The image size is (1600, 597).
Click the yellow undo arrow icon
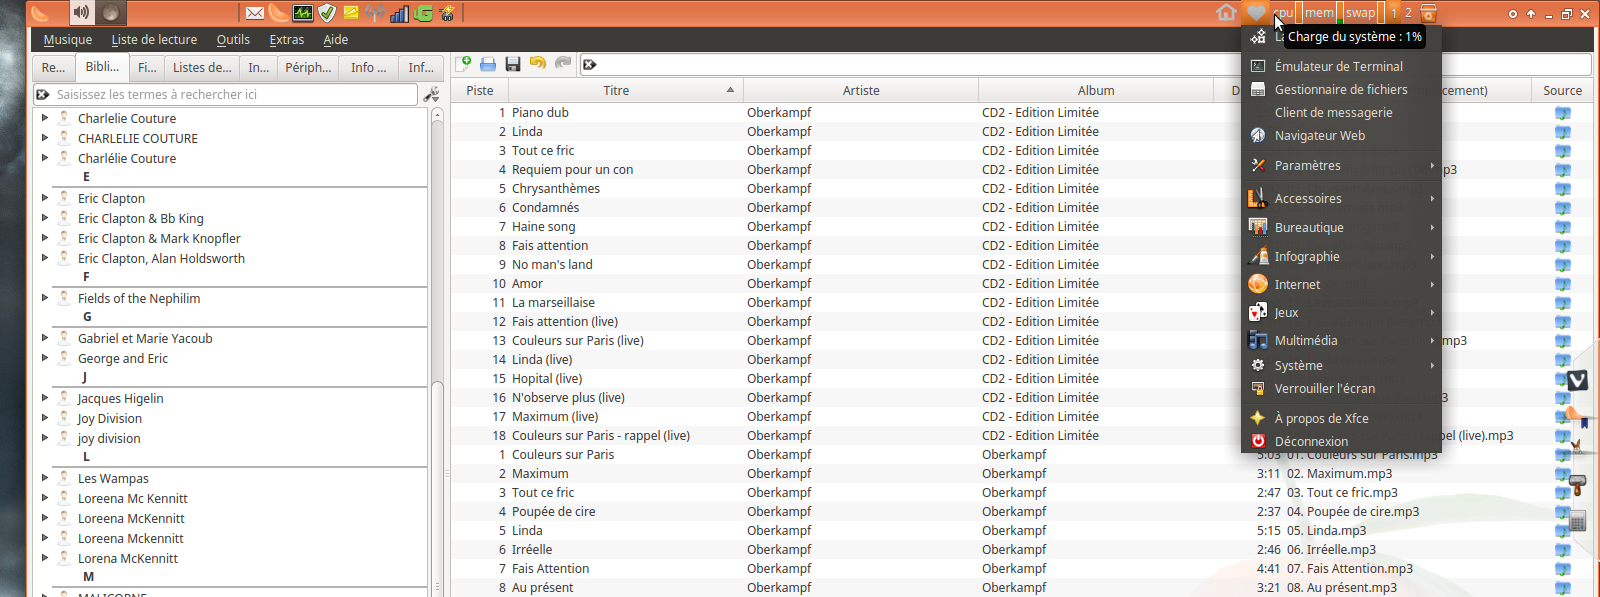pyautogui.click(x=538, y=63)
